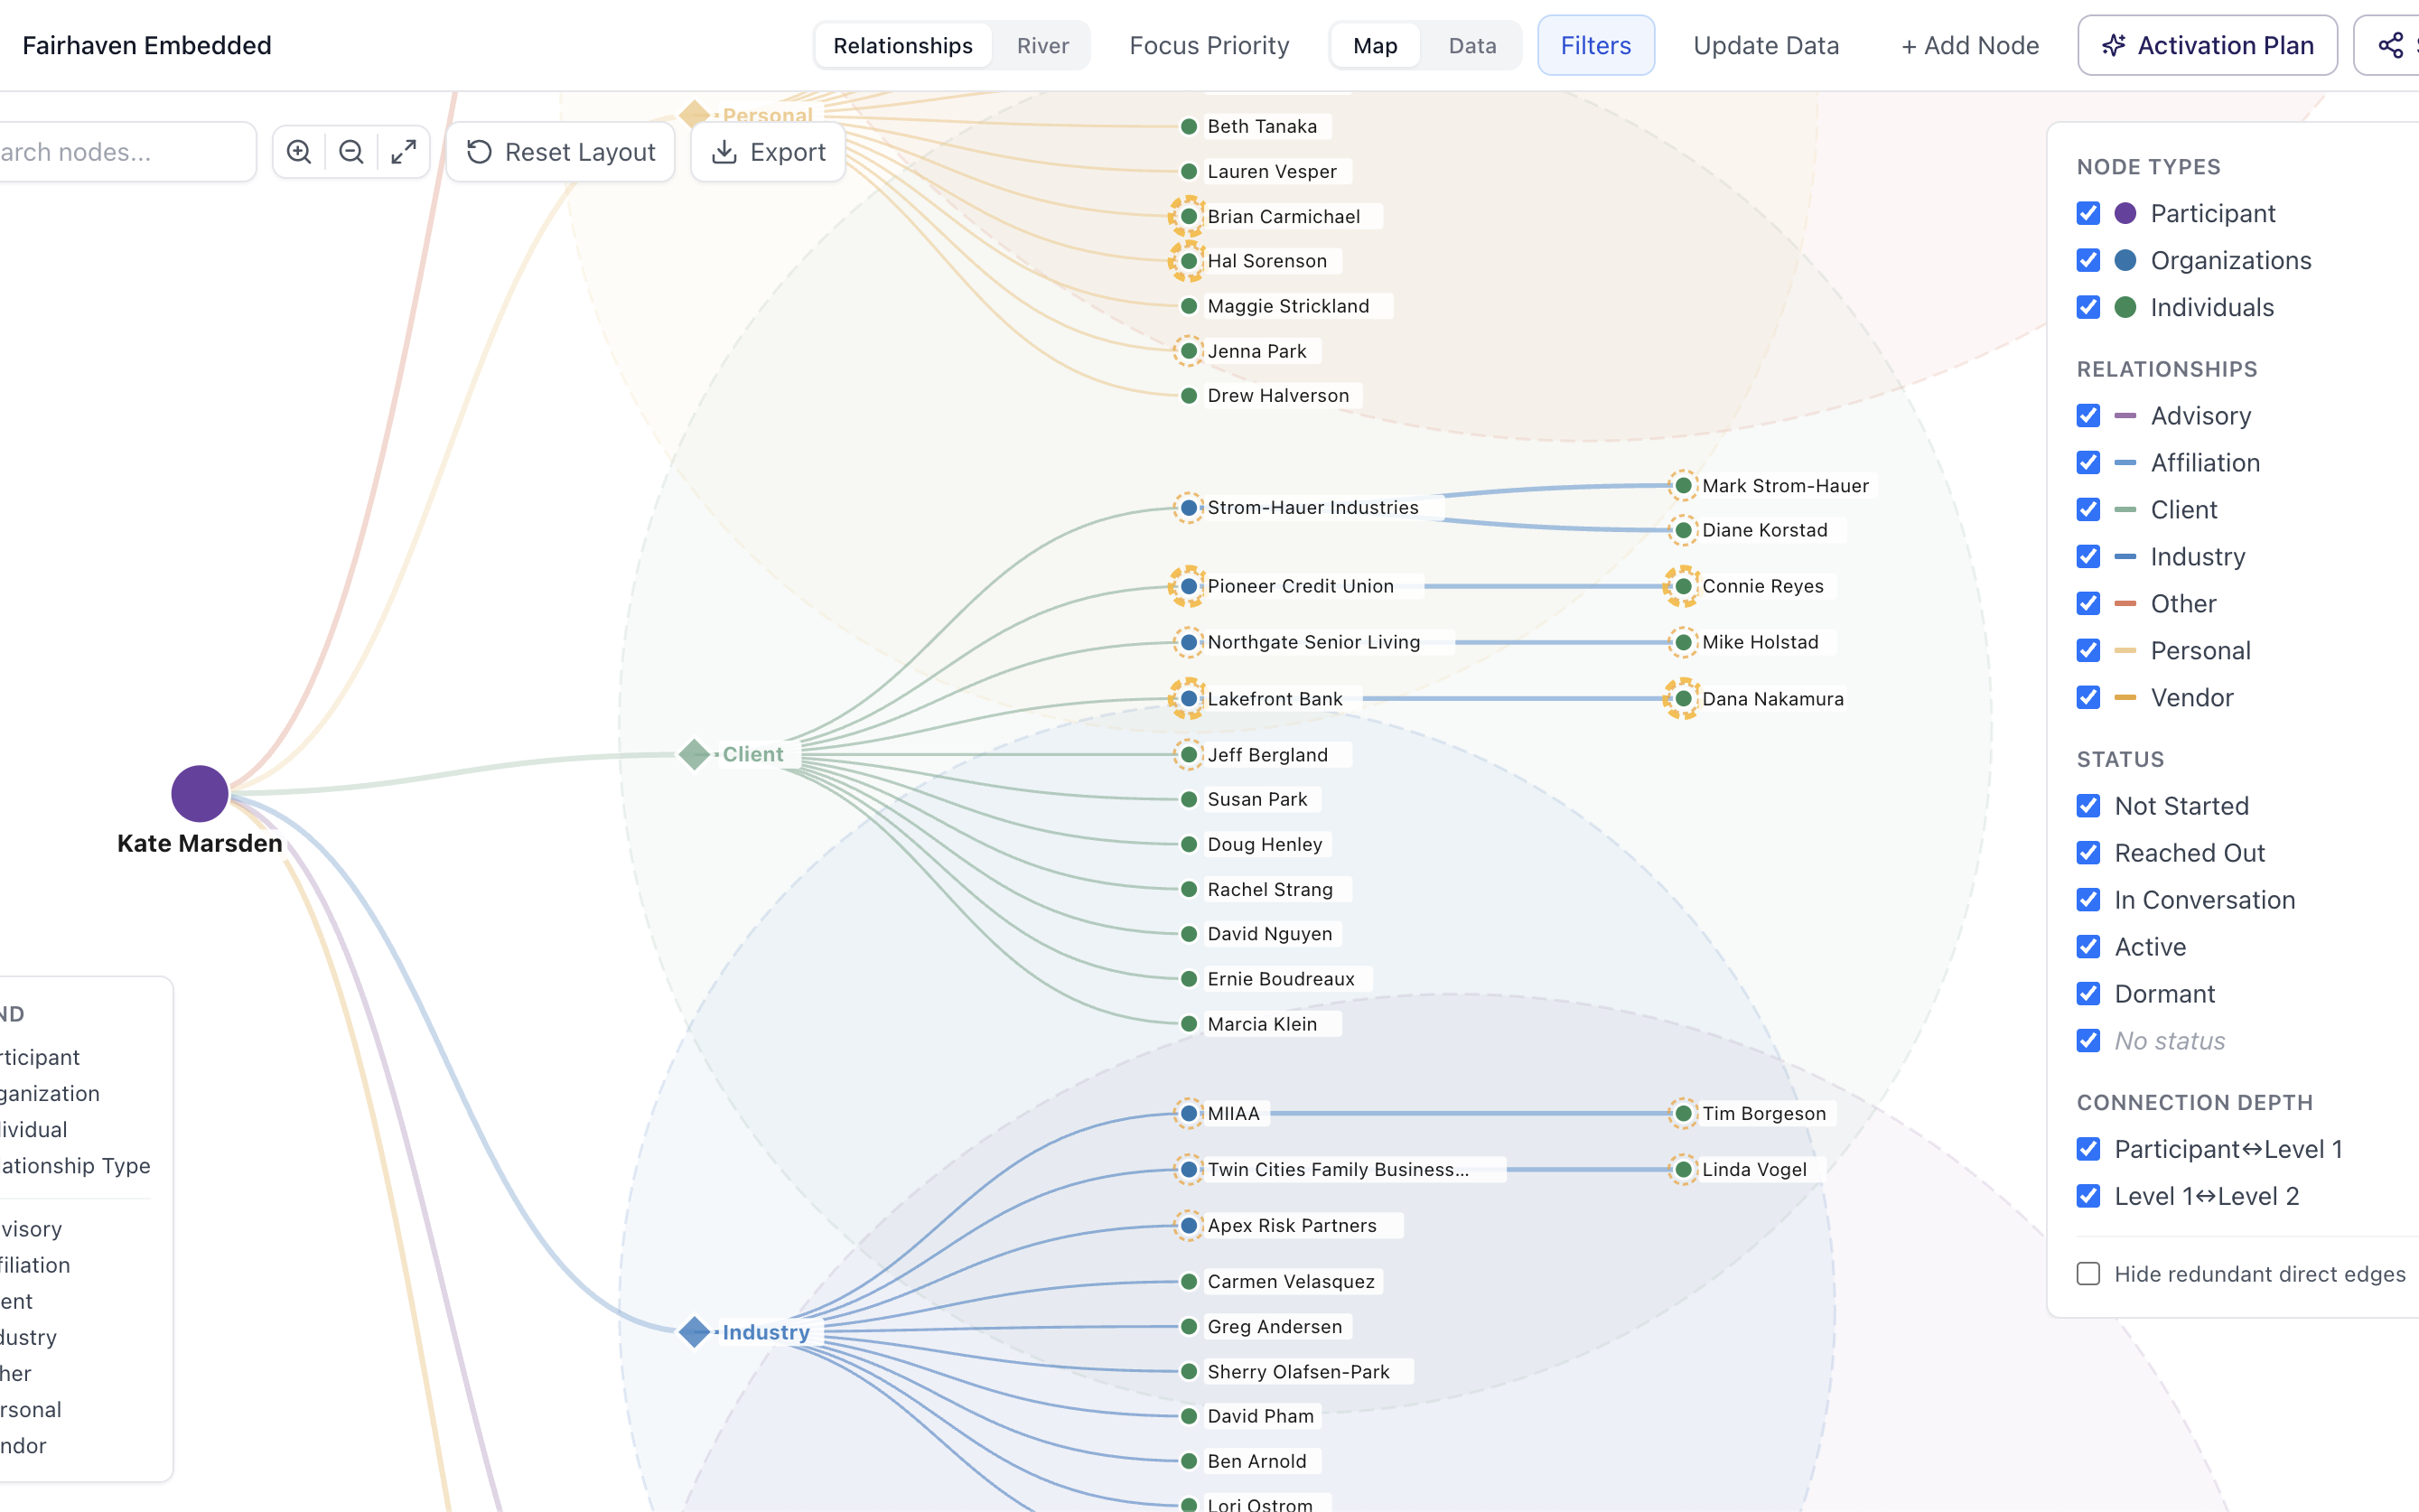Screen dimensions: 2419x1512
Task: Toggle the Filters panel button
Action: click(1595, 45)
